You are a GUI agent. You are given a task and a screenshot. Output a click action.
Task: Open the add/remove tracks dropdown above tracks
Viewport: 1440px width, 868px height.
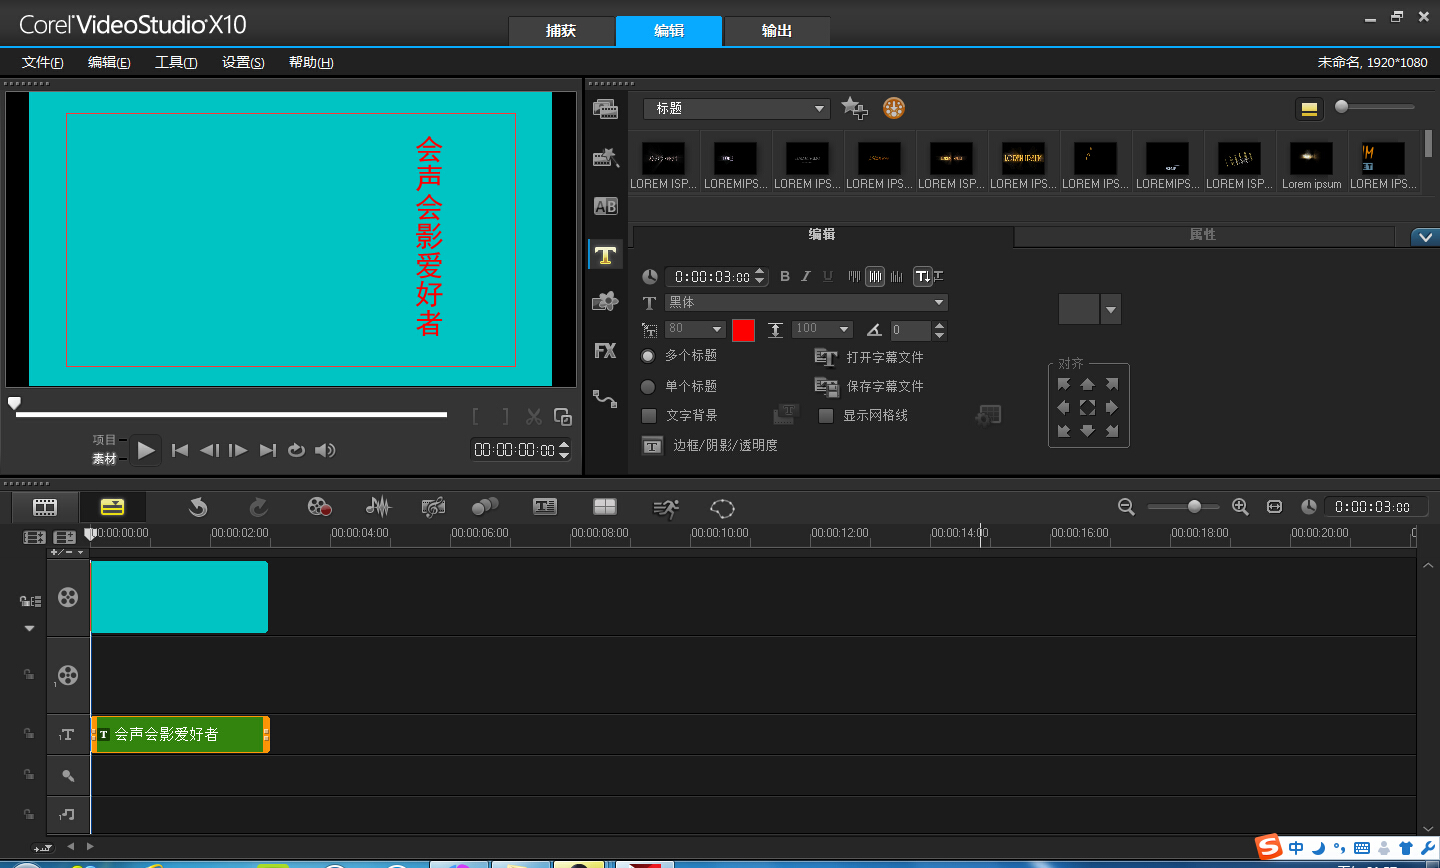point(68,552)
